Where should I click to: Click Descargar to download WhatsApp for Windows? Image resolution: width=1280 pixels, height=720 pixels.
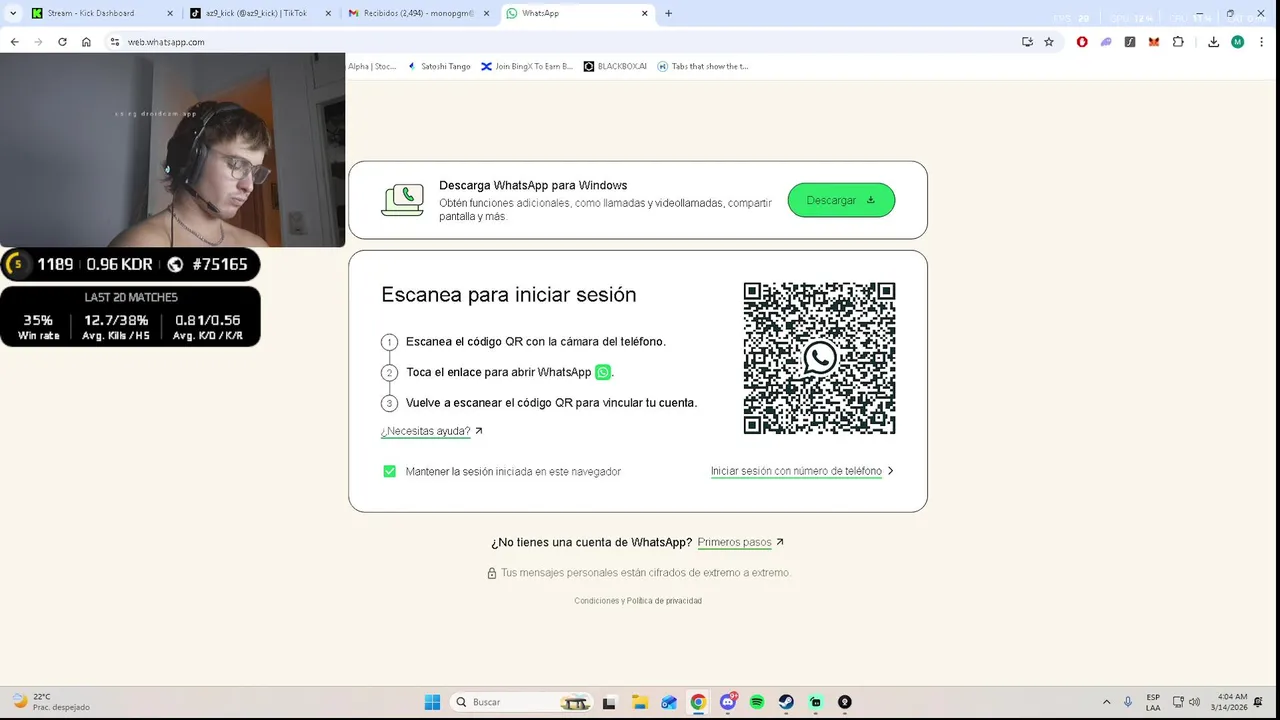(841, 200)
